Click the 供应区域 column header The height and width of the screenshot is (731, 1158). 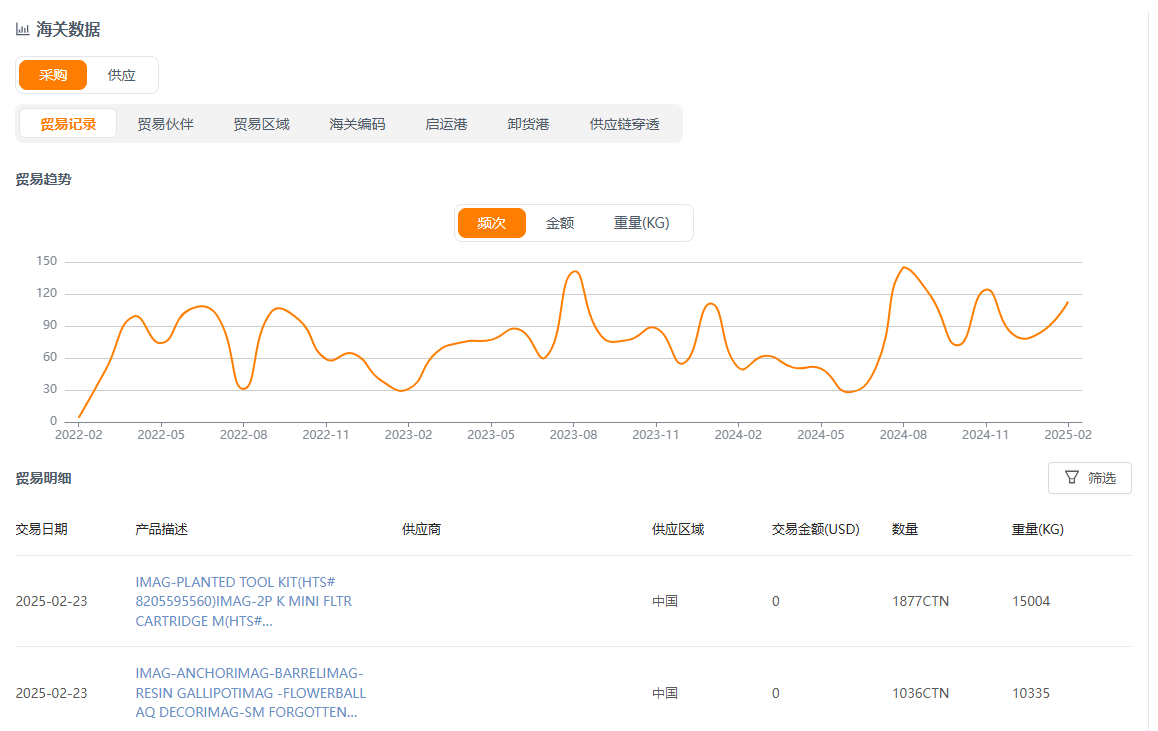[678, 529]
